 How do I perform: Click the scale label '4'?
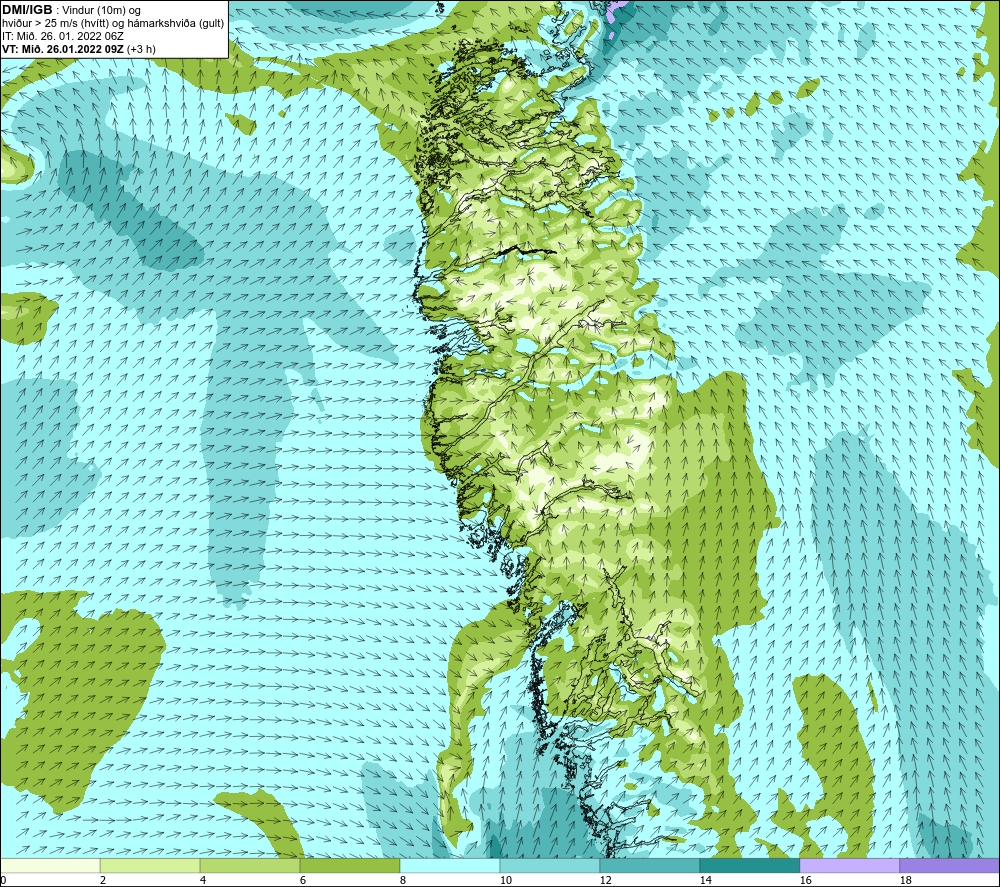tap(203, 881)
